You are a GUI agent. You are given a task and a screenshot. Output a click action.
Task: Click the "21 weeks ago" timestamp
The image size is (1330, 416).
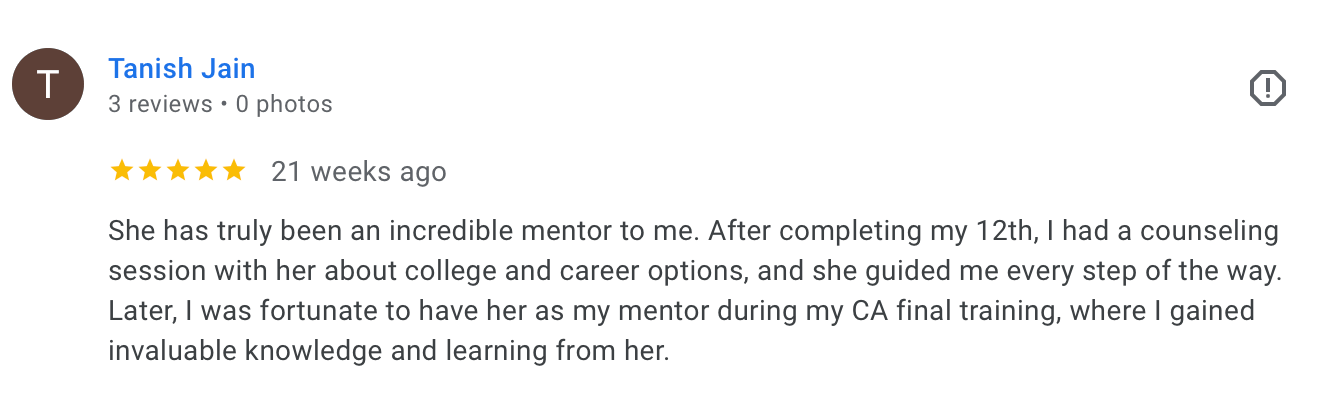[359, 172]
